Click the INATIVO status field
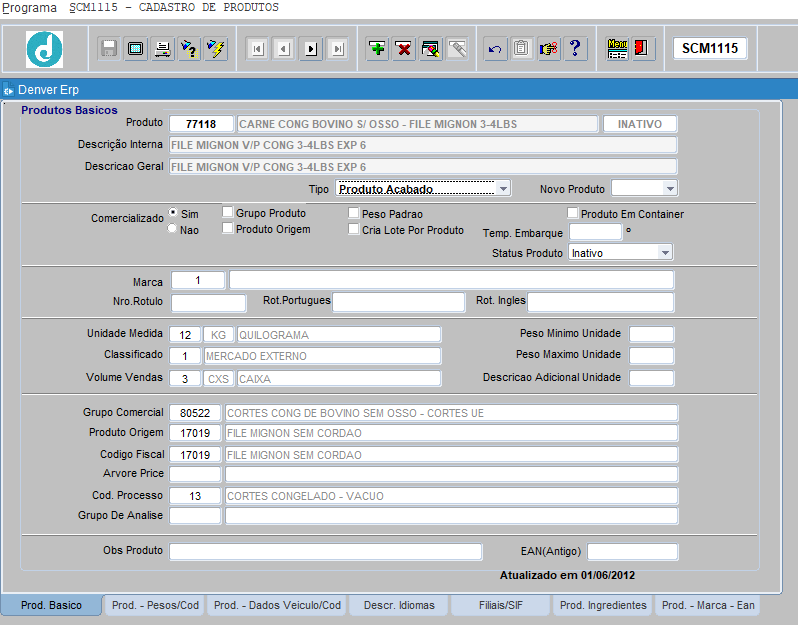The image size is (798, 625). point(640,124)
